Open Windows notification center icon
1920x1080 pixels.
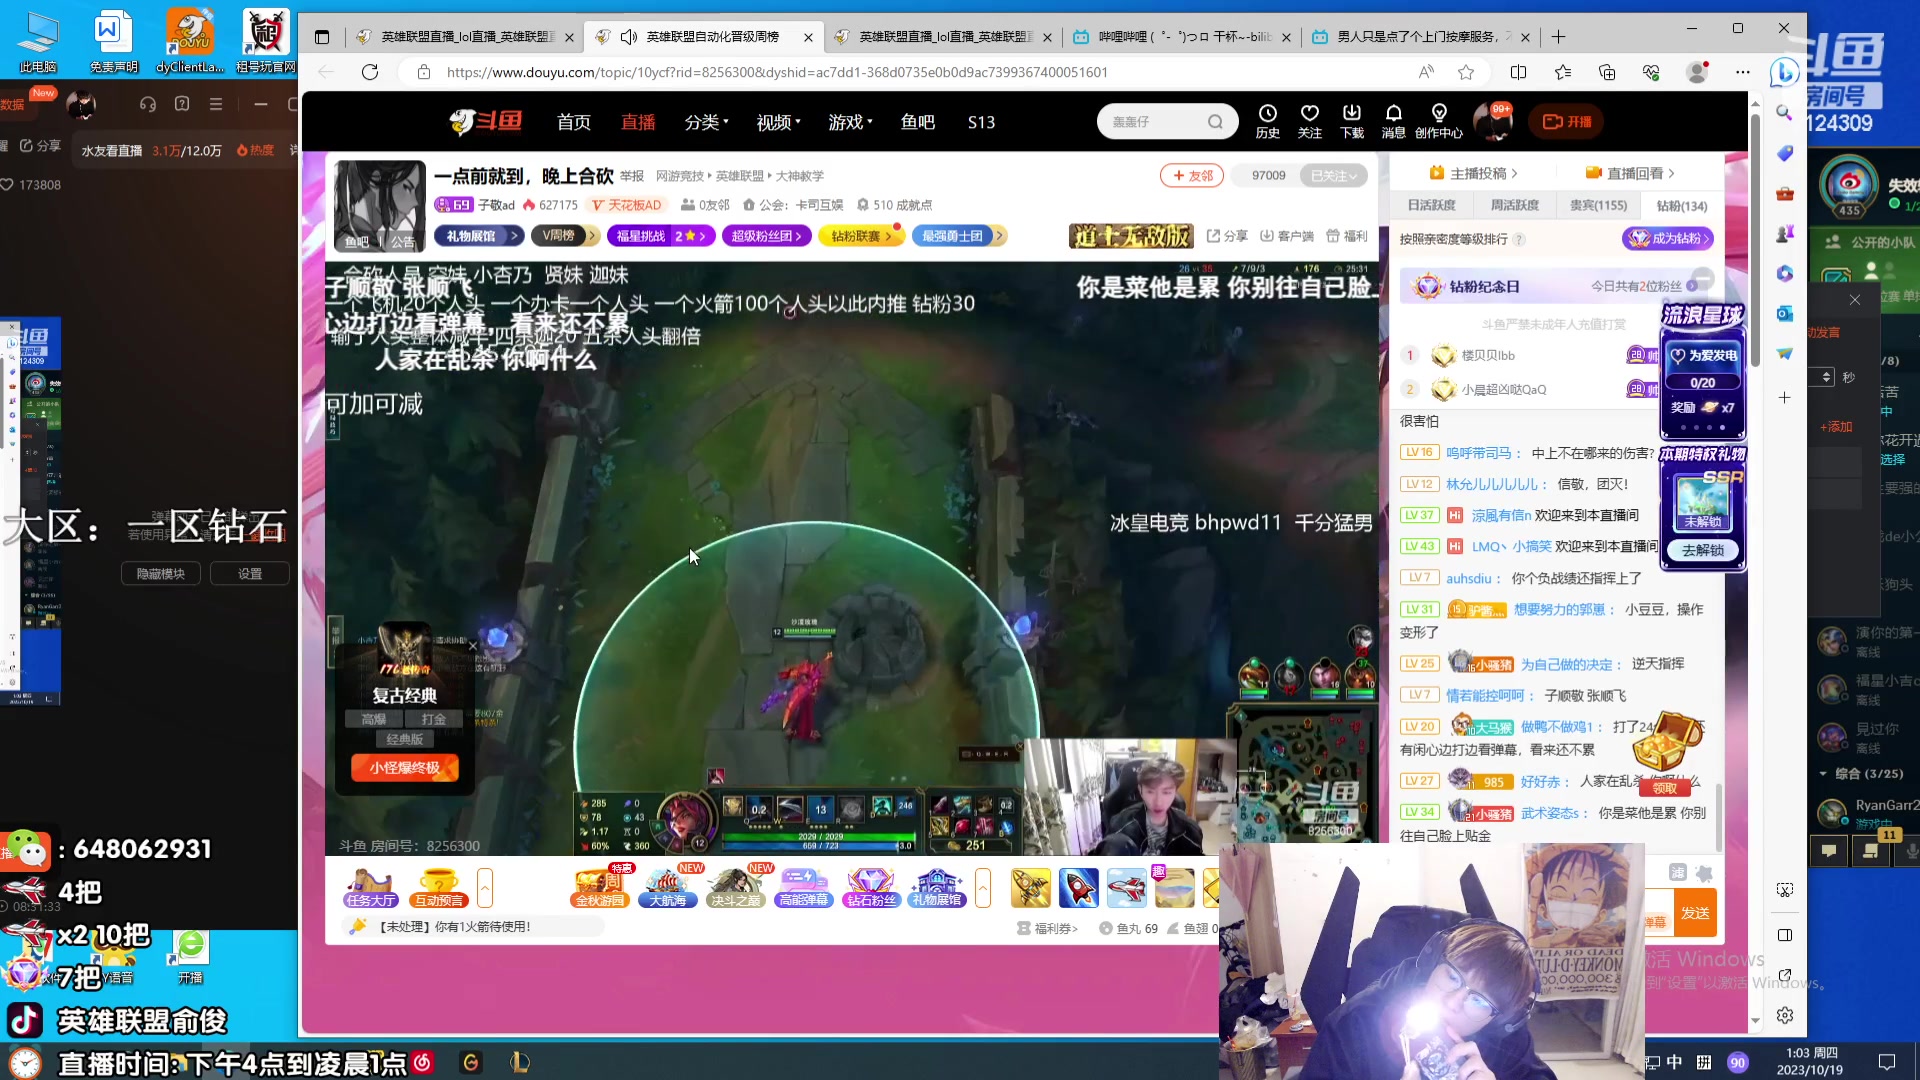[1886, 1062]
